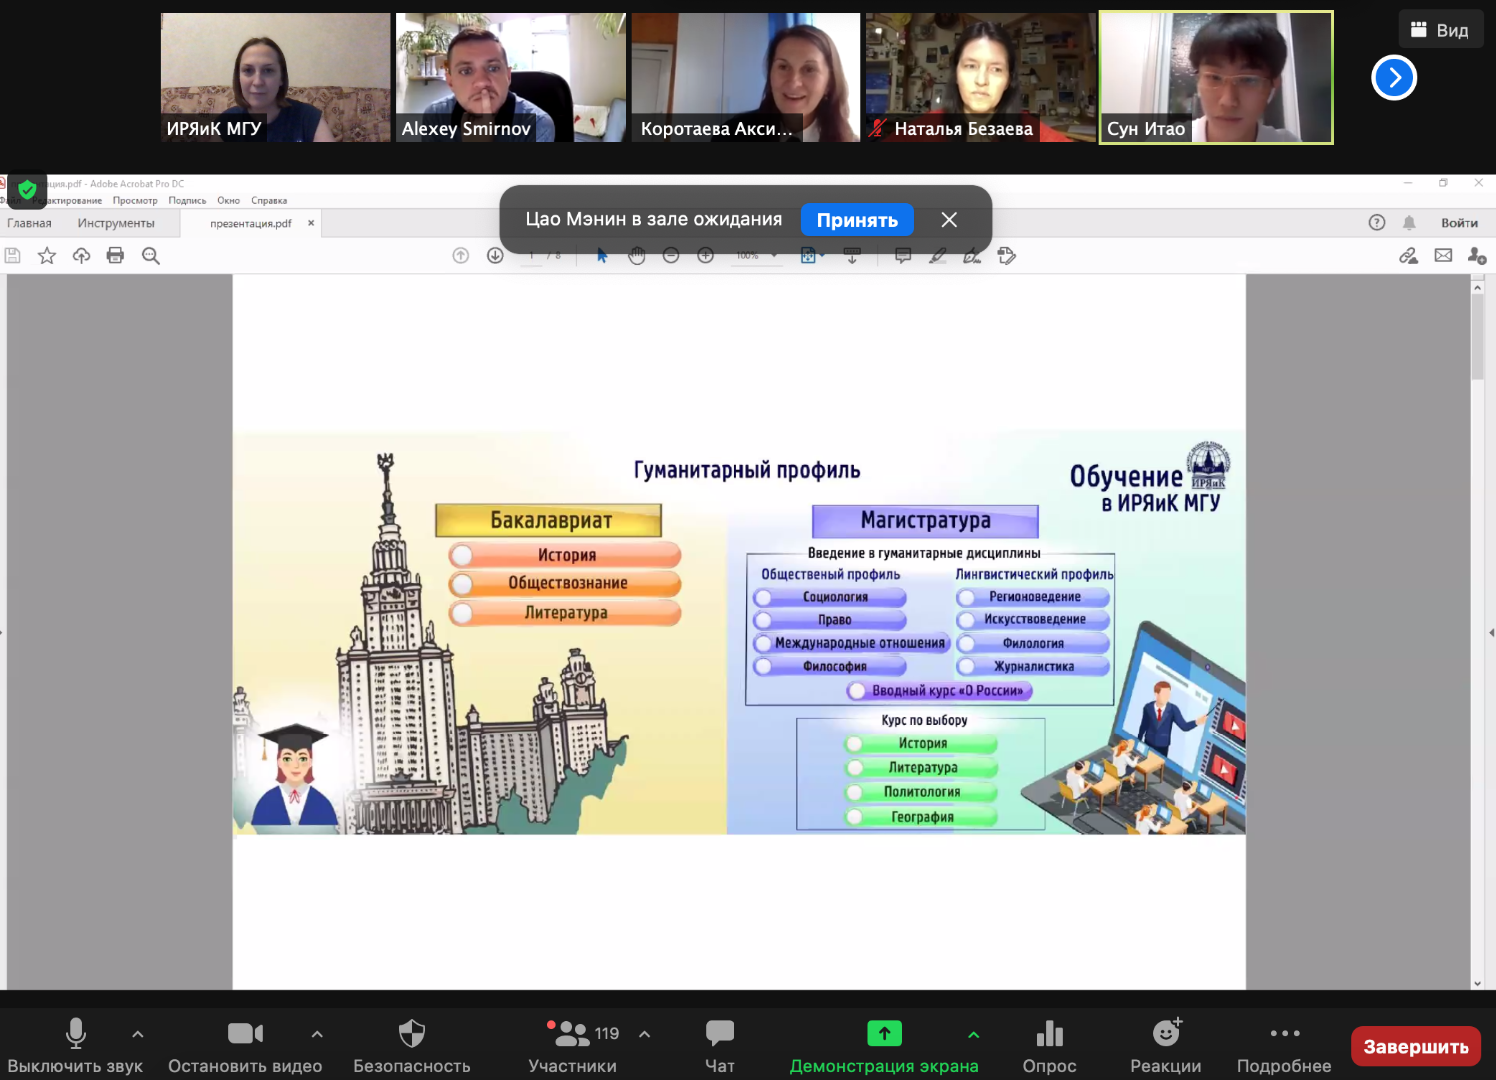
Task: Click the add comment note icon
Action: click(903, 256)
